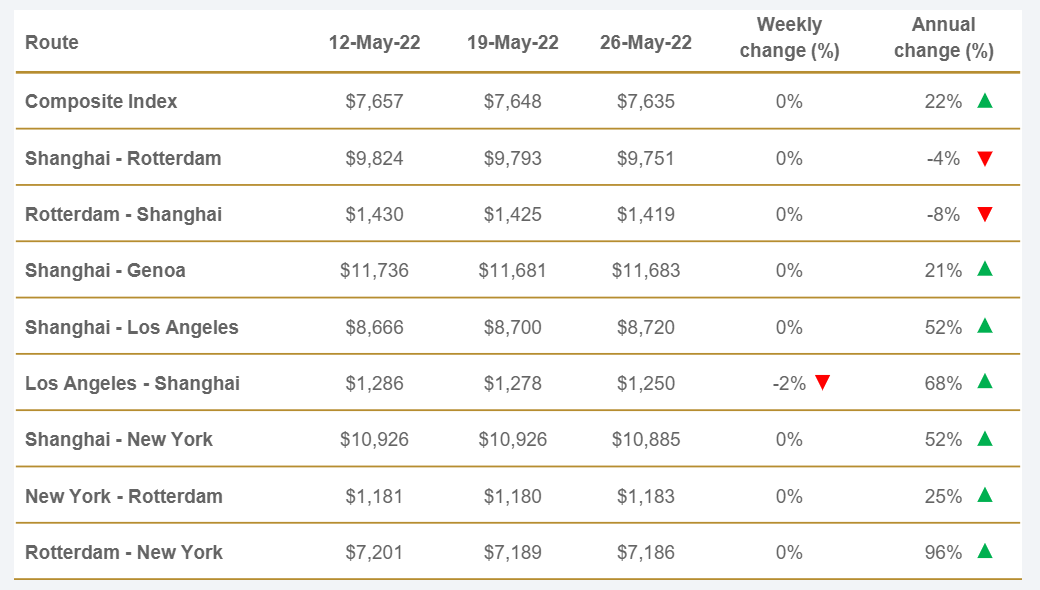Screen dimensions: 1040x590
Task: Click red down arrow for Rotterdam - Shanghai
Action: pyautogui.click(x=985, y=214)
